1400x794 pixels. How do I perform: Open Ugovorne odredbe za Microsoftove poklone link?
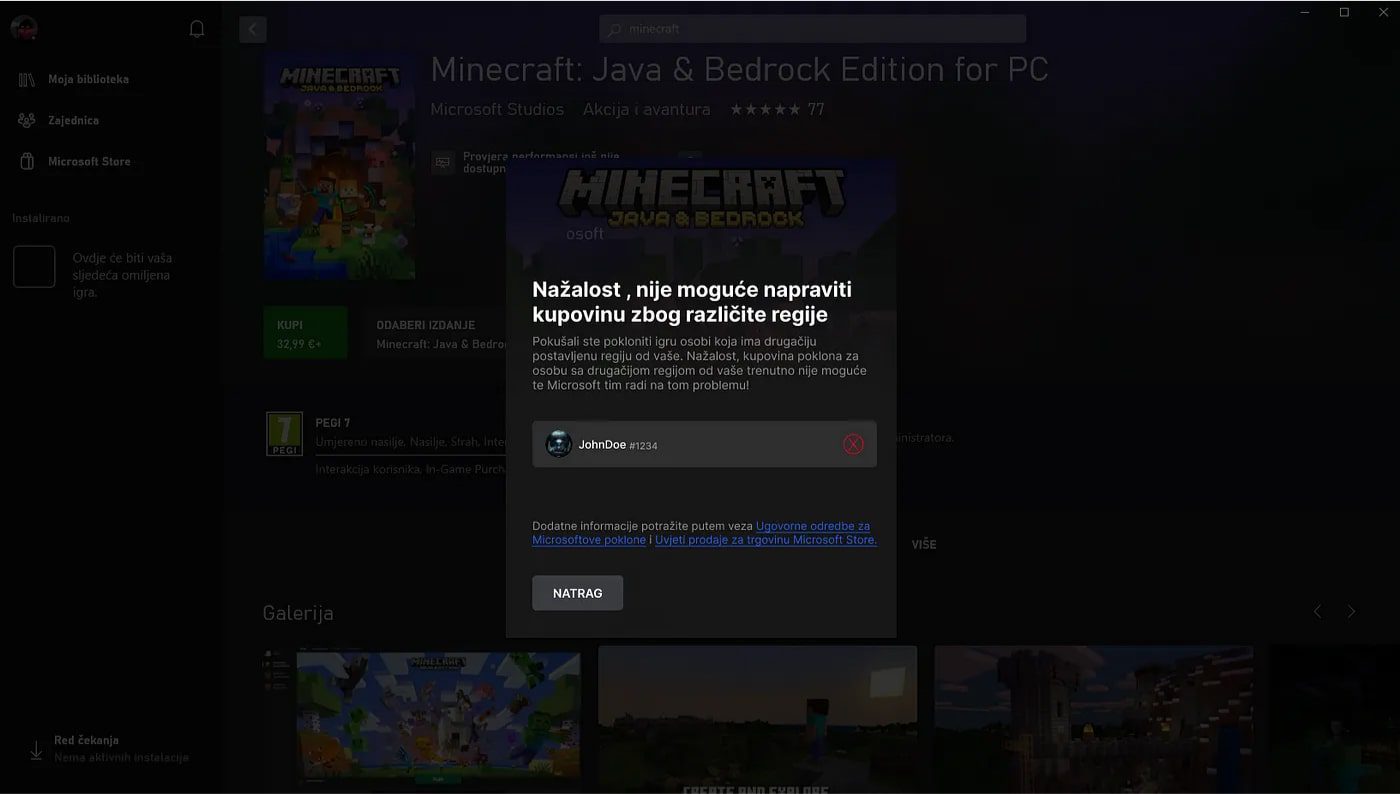[701, 533]
